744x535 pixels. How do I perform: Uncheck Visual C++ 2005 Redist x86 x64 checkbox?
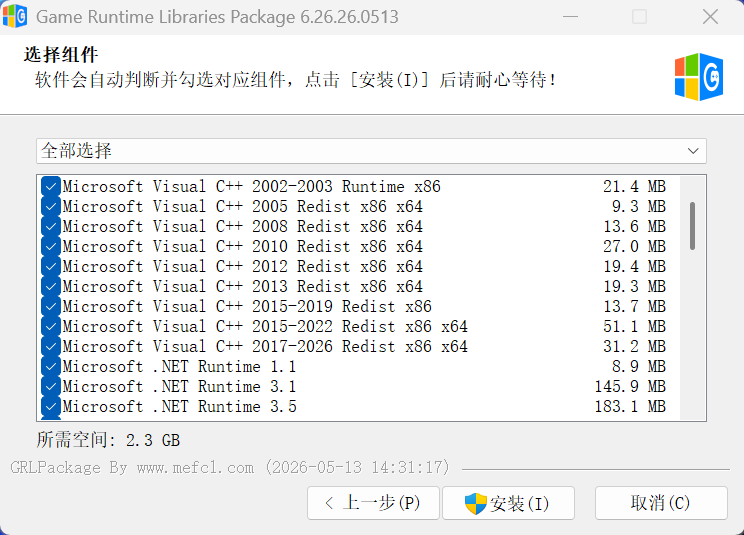tap(51, 206)
